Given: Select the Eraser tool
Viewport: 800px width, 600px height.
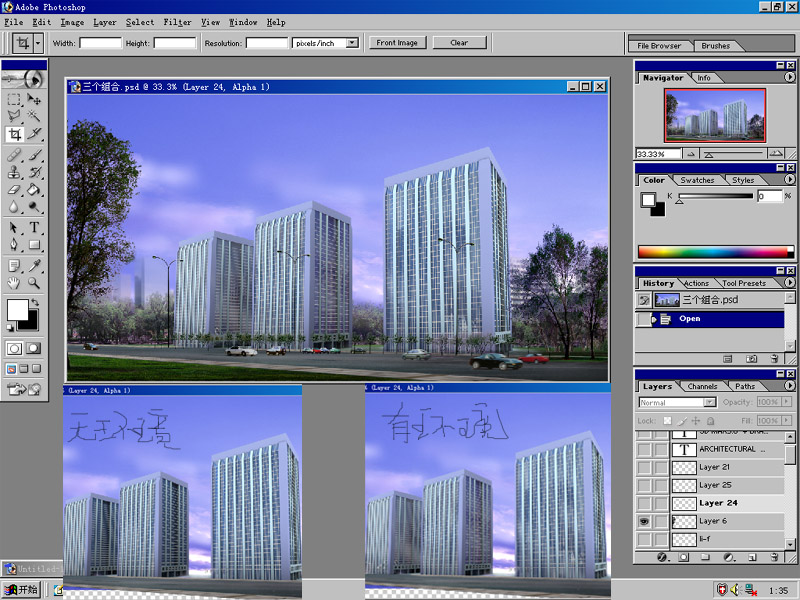Looking at the screenshot, I should [14, 189].
